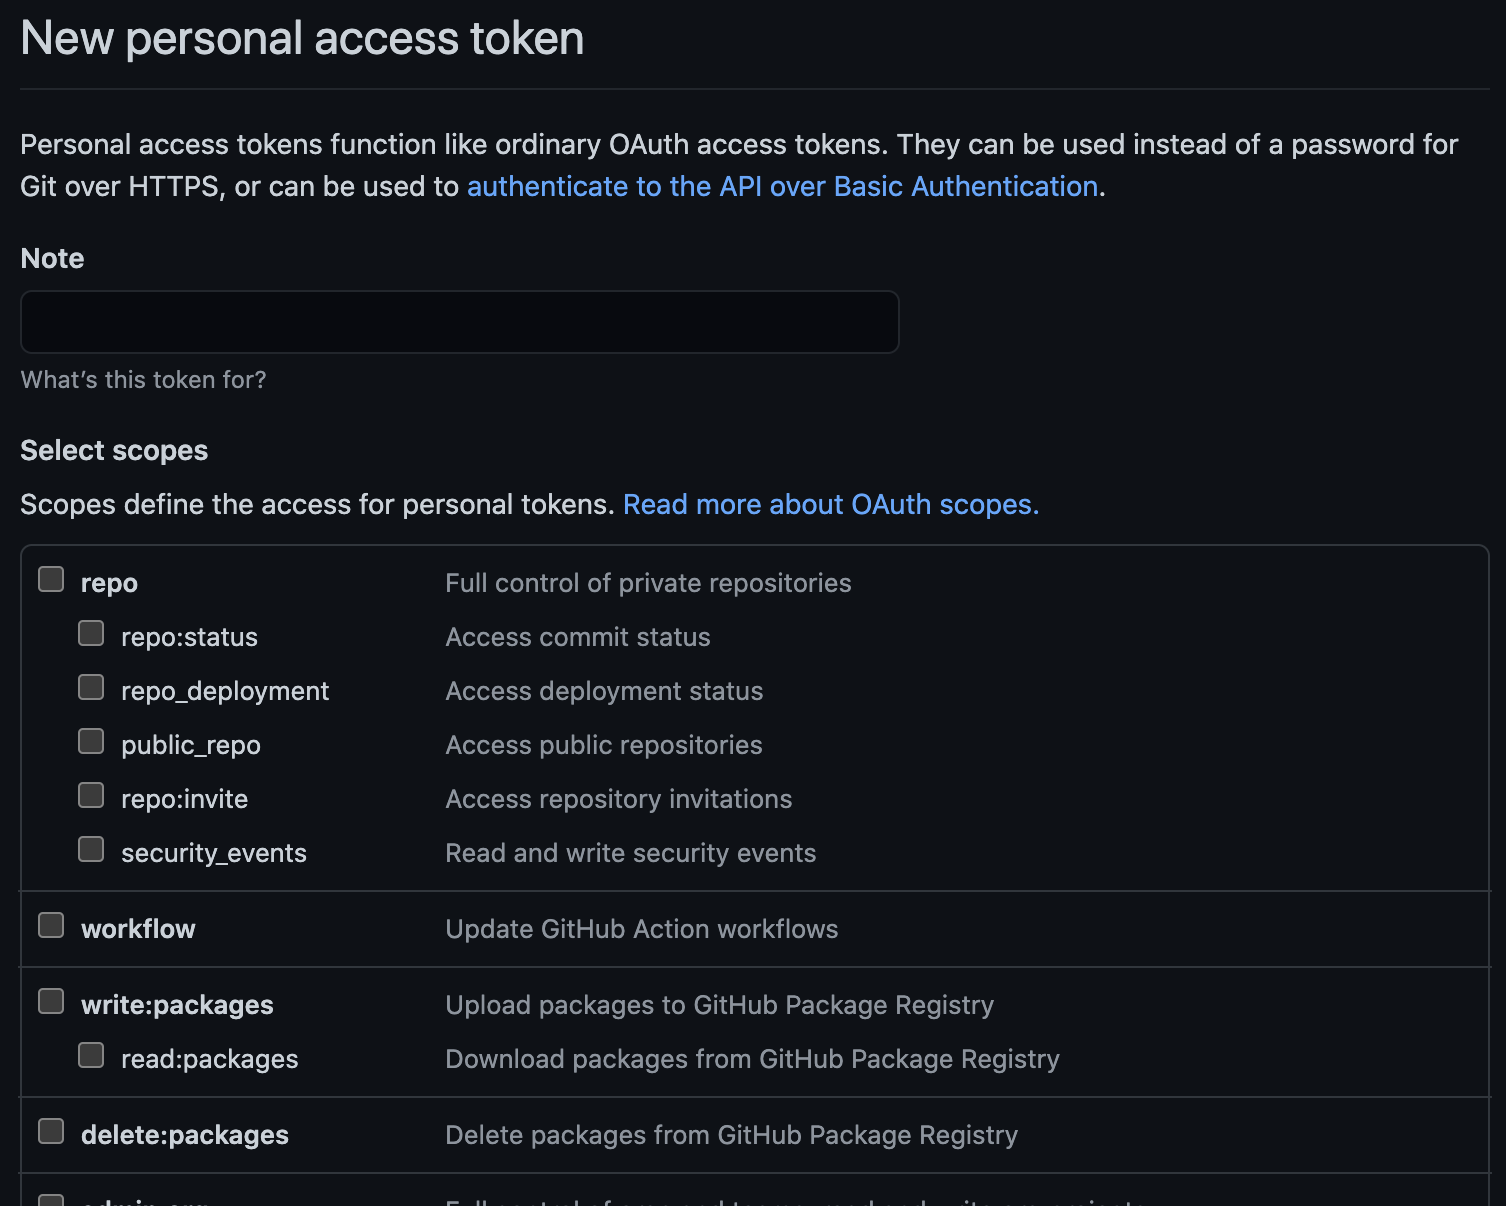Image resolution: width=1506 pixels, height=1206 pixels.
Task: Click the workflow scope label
Action: click(138, 929)
